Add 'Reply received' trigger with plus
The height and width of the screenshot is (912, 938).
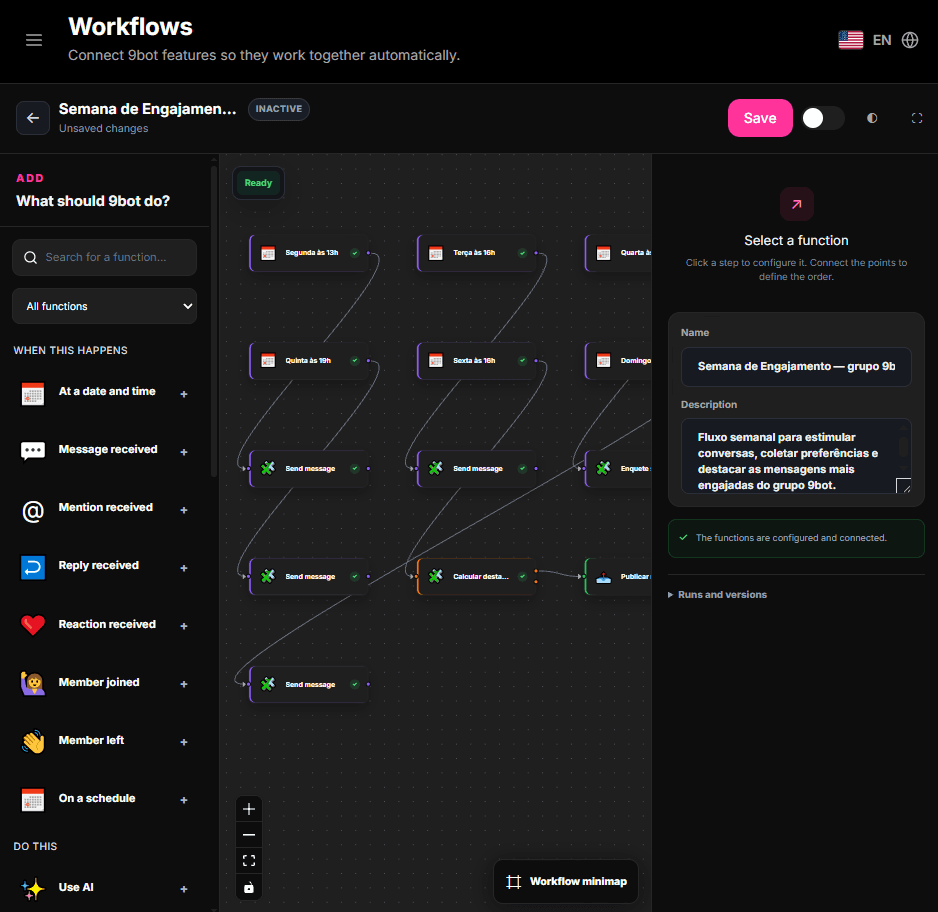pyautogui.click(x=184, y=568)
